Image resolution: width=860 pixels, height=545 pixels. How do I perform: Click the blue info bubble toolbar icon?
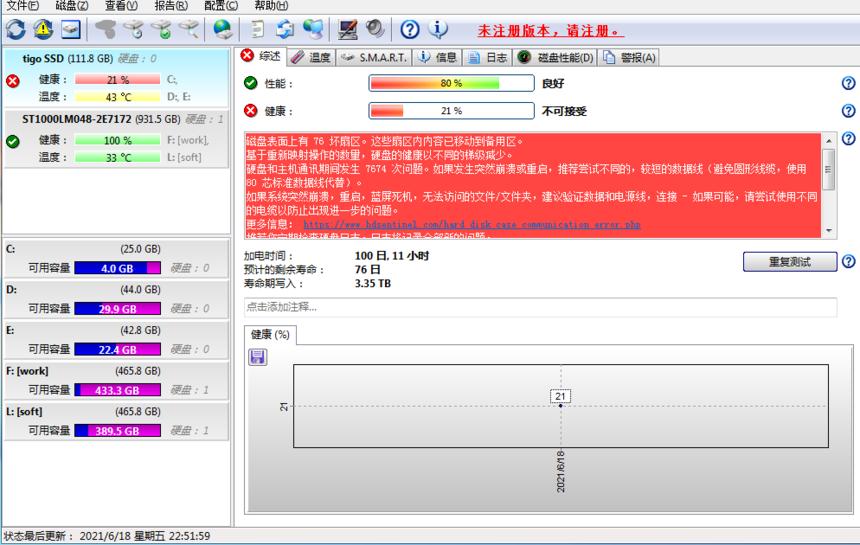click(438, 29)
